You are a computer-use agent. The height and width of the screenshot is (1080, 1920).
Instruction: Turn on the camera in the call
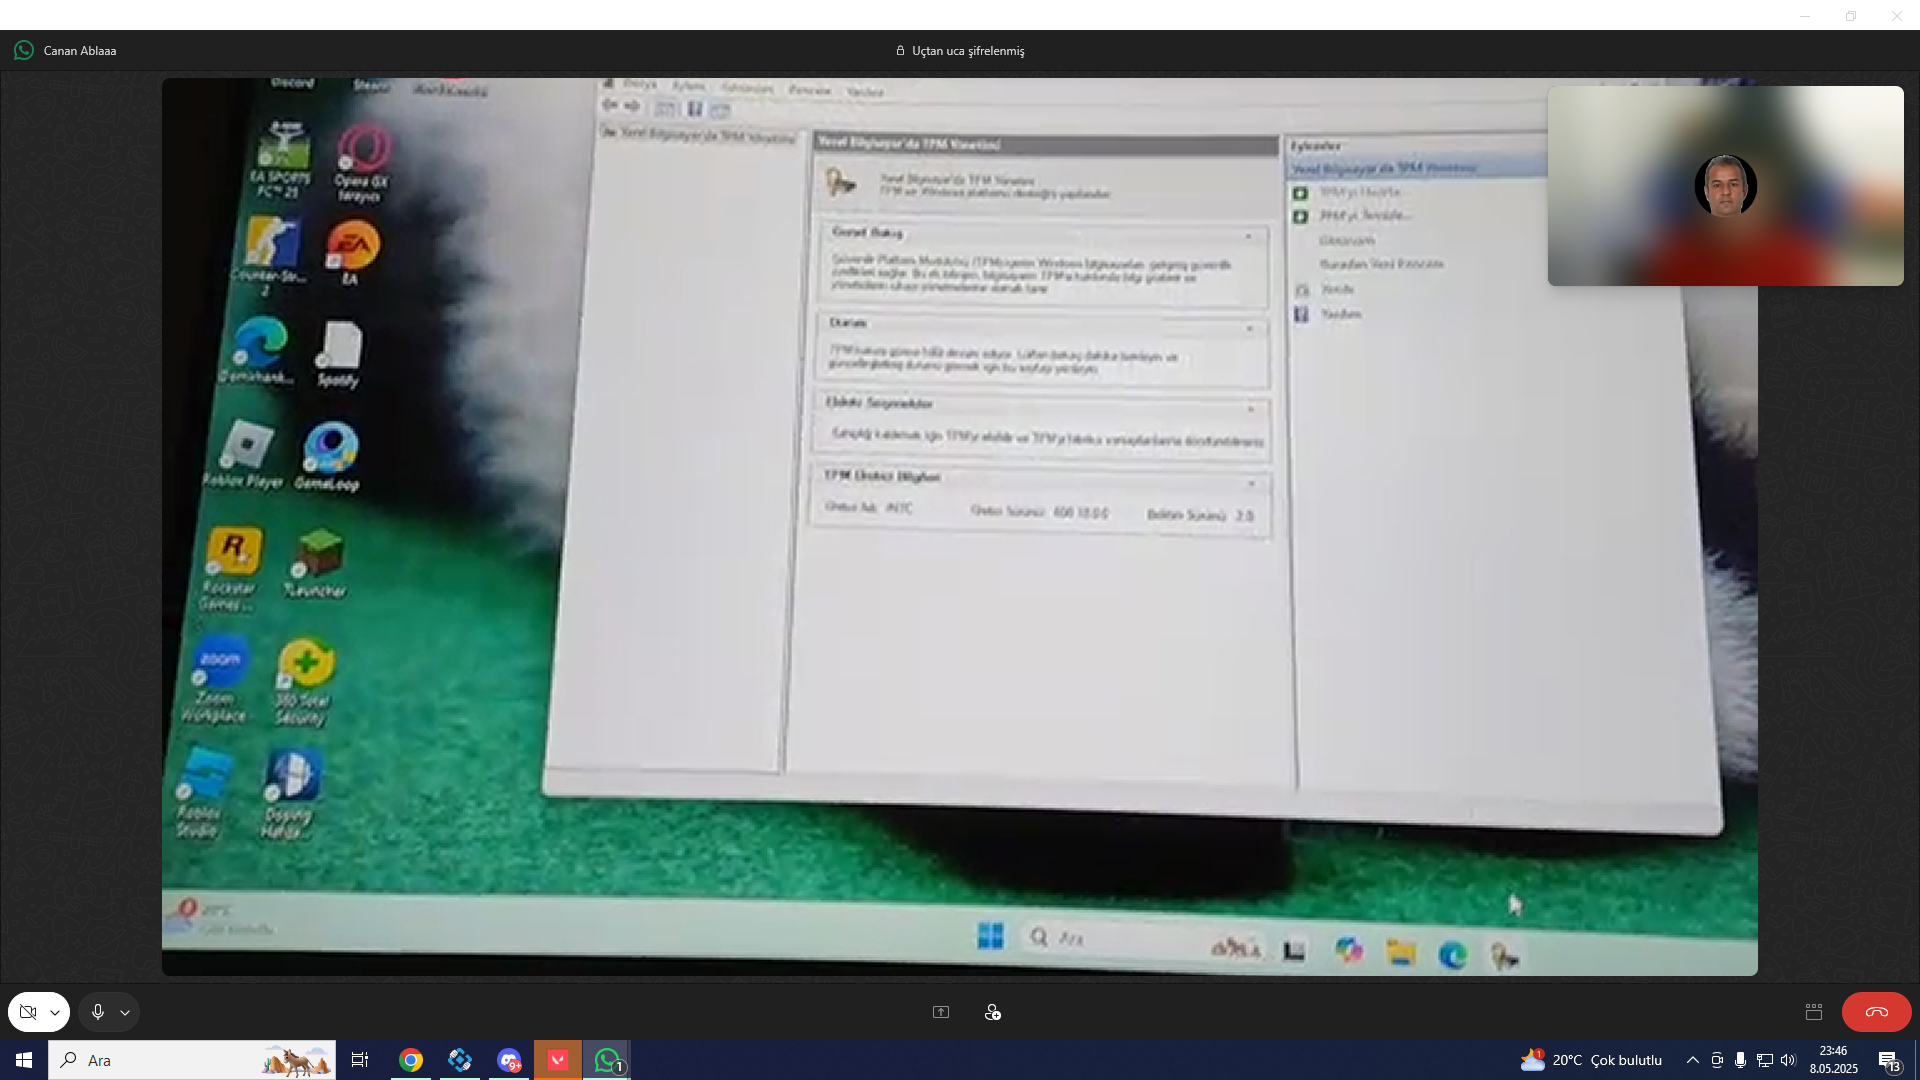pyautogui.click(x=28, y=1012)
